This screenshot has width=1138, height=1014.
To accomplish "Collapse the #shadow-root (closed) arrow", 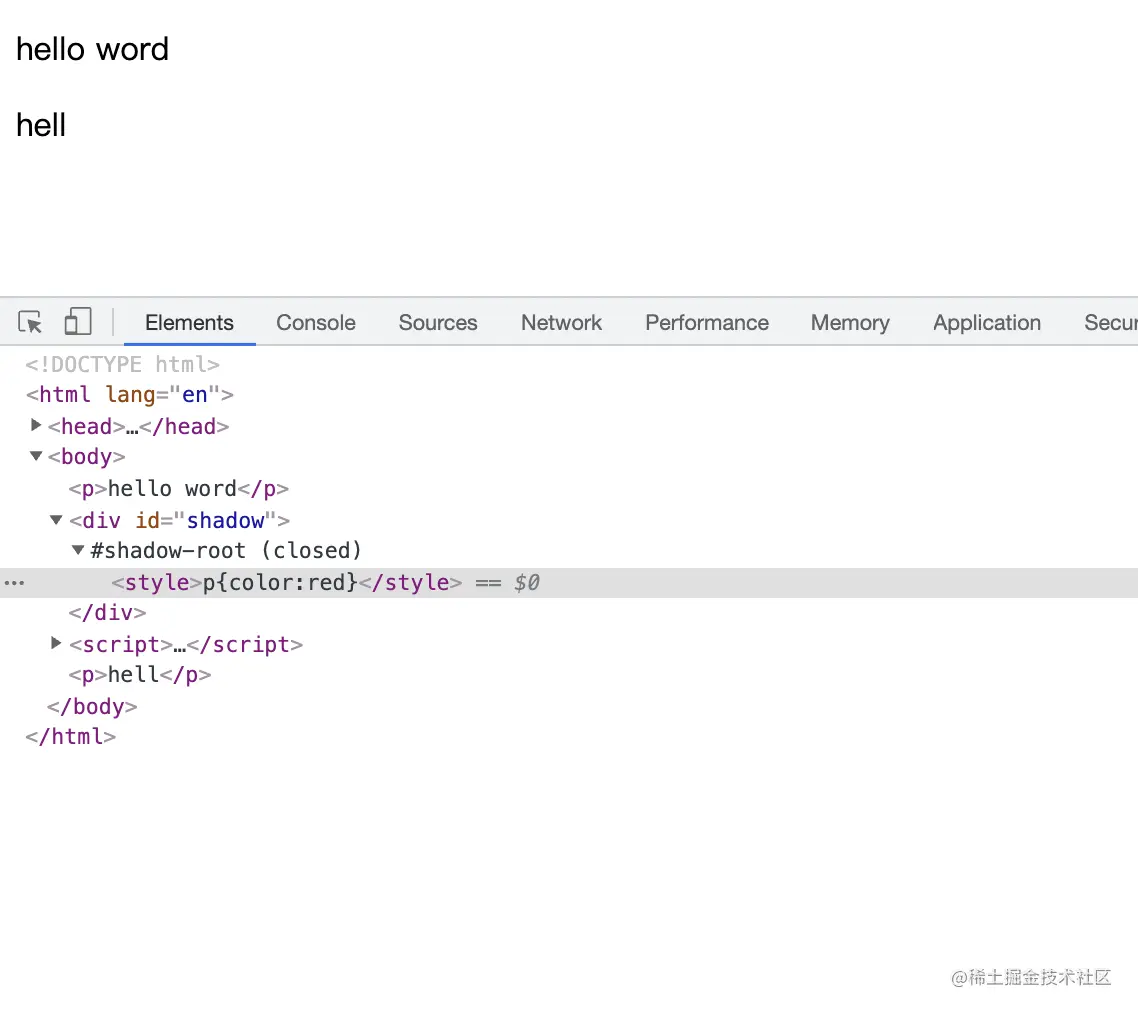I will click(x=78, y=550).
